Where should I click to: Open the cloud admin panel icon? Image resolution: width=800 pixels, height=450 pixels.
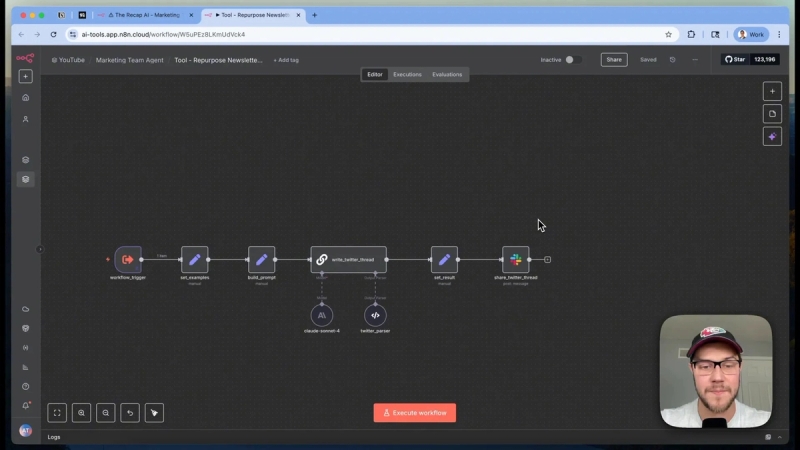[x=26, y=309]
